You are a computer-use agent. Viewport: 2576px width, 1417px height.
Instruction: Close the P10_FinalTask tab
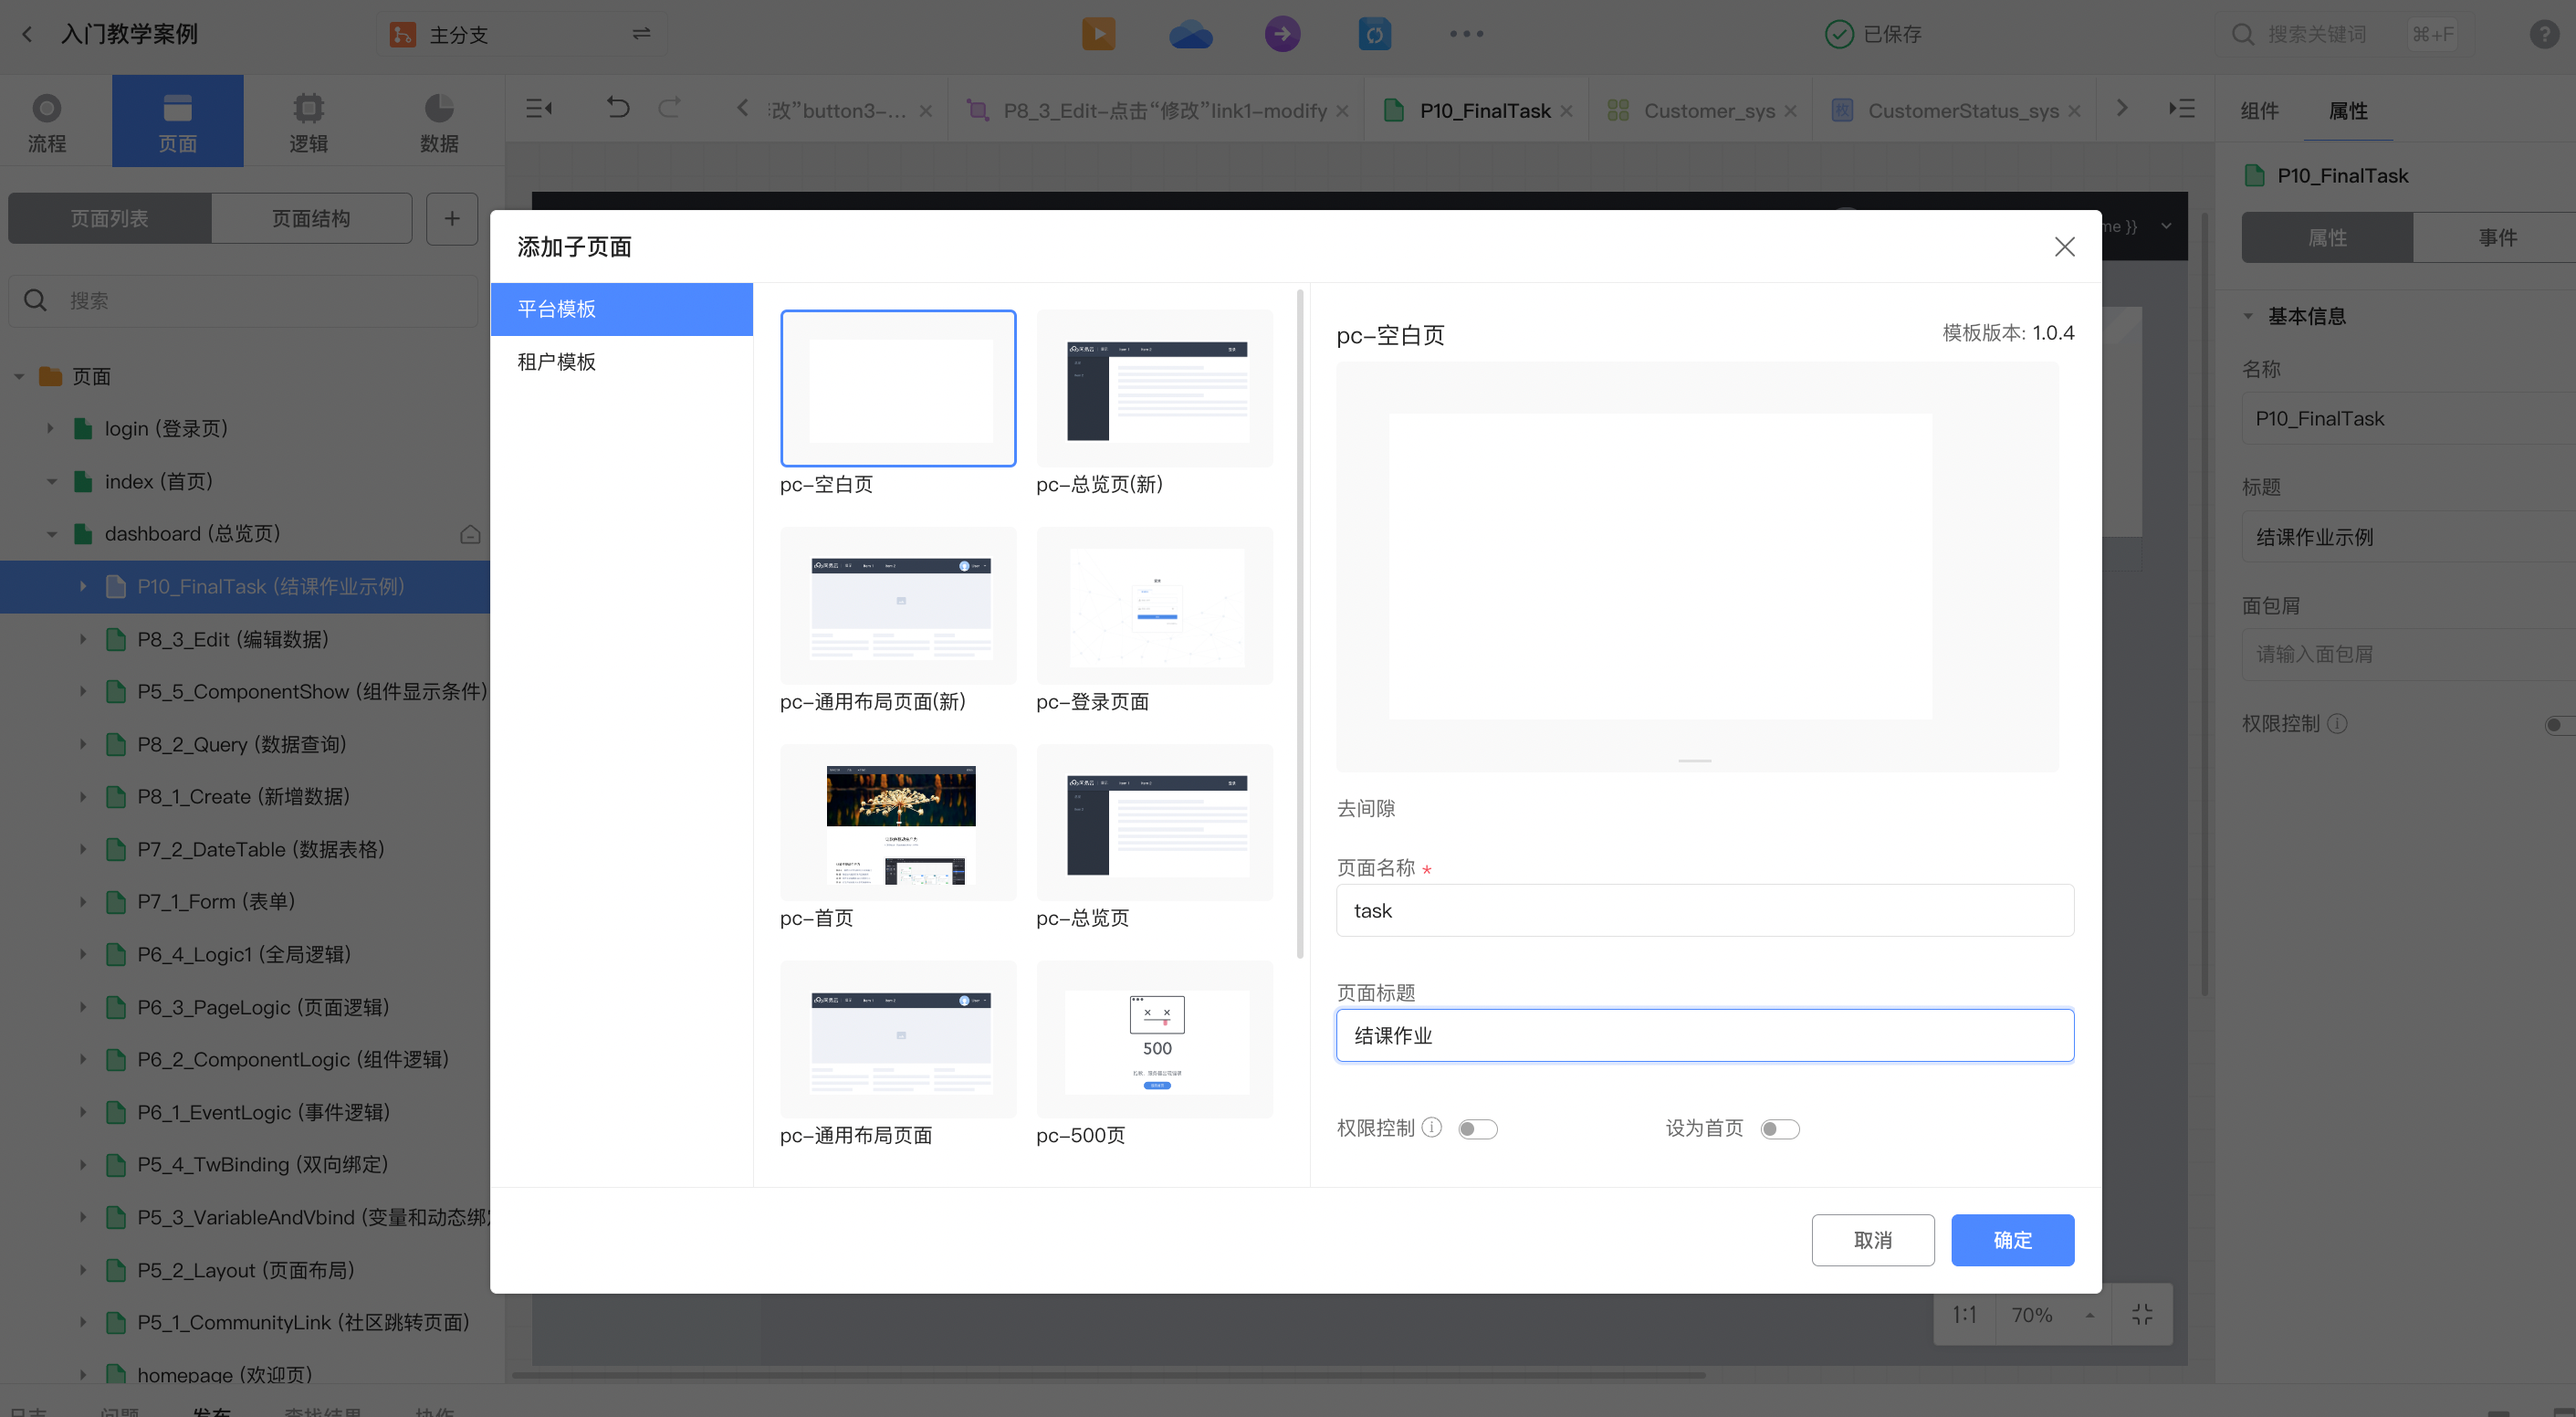[1566, 111]
